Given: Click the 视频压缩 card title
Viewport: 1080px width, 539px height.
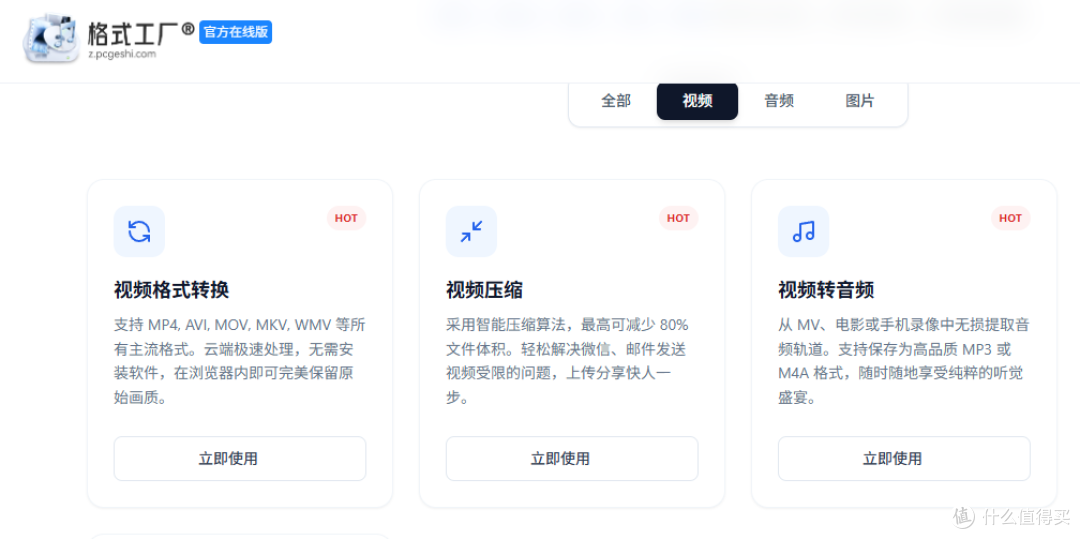Looking at the screenshot, I should click(484, 290).
